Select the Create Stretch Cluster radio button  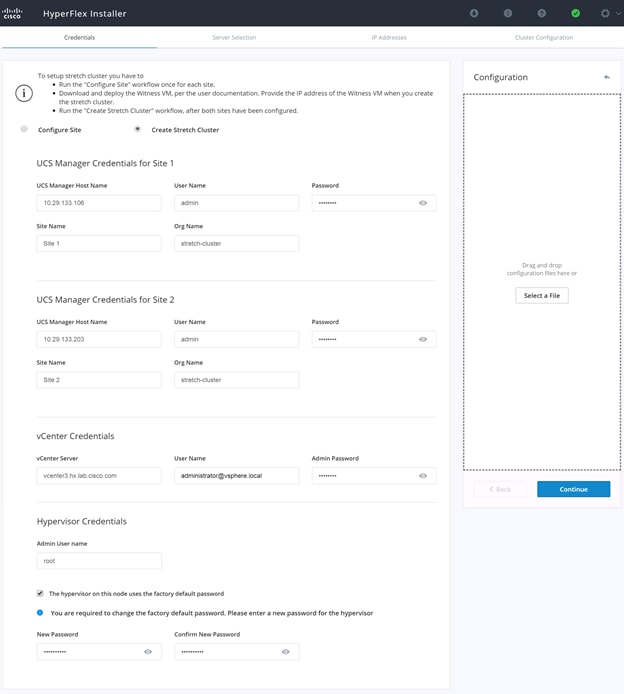138,129
